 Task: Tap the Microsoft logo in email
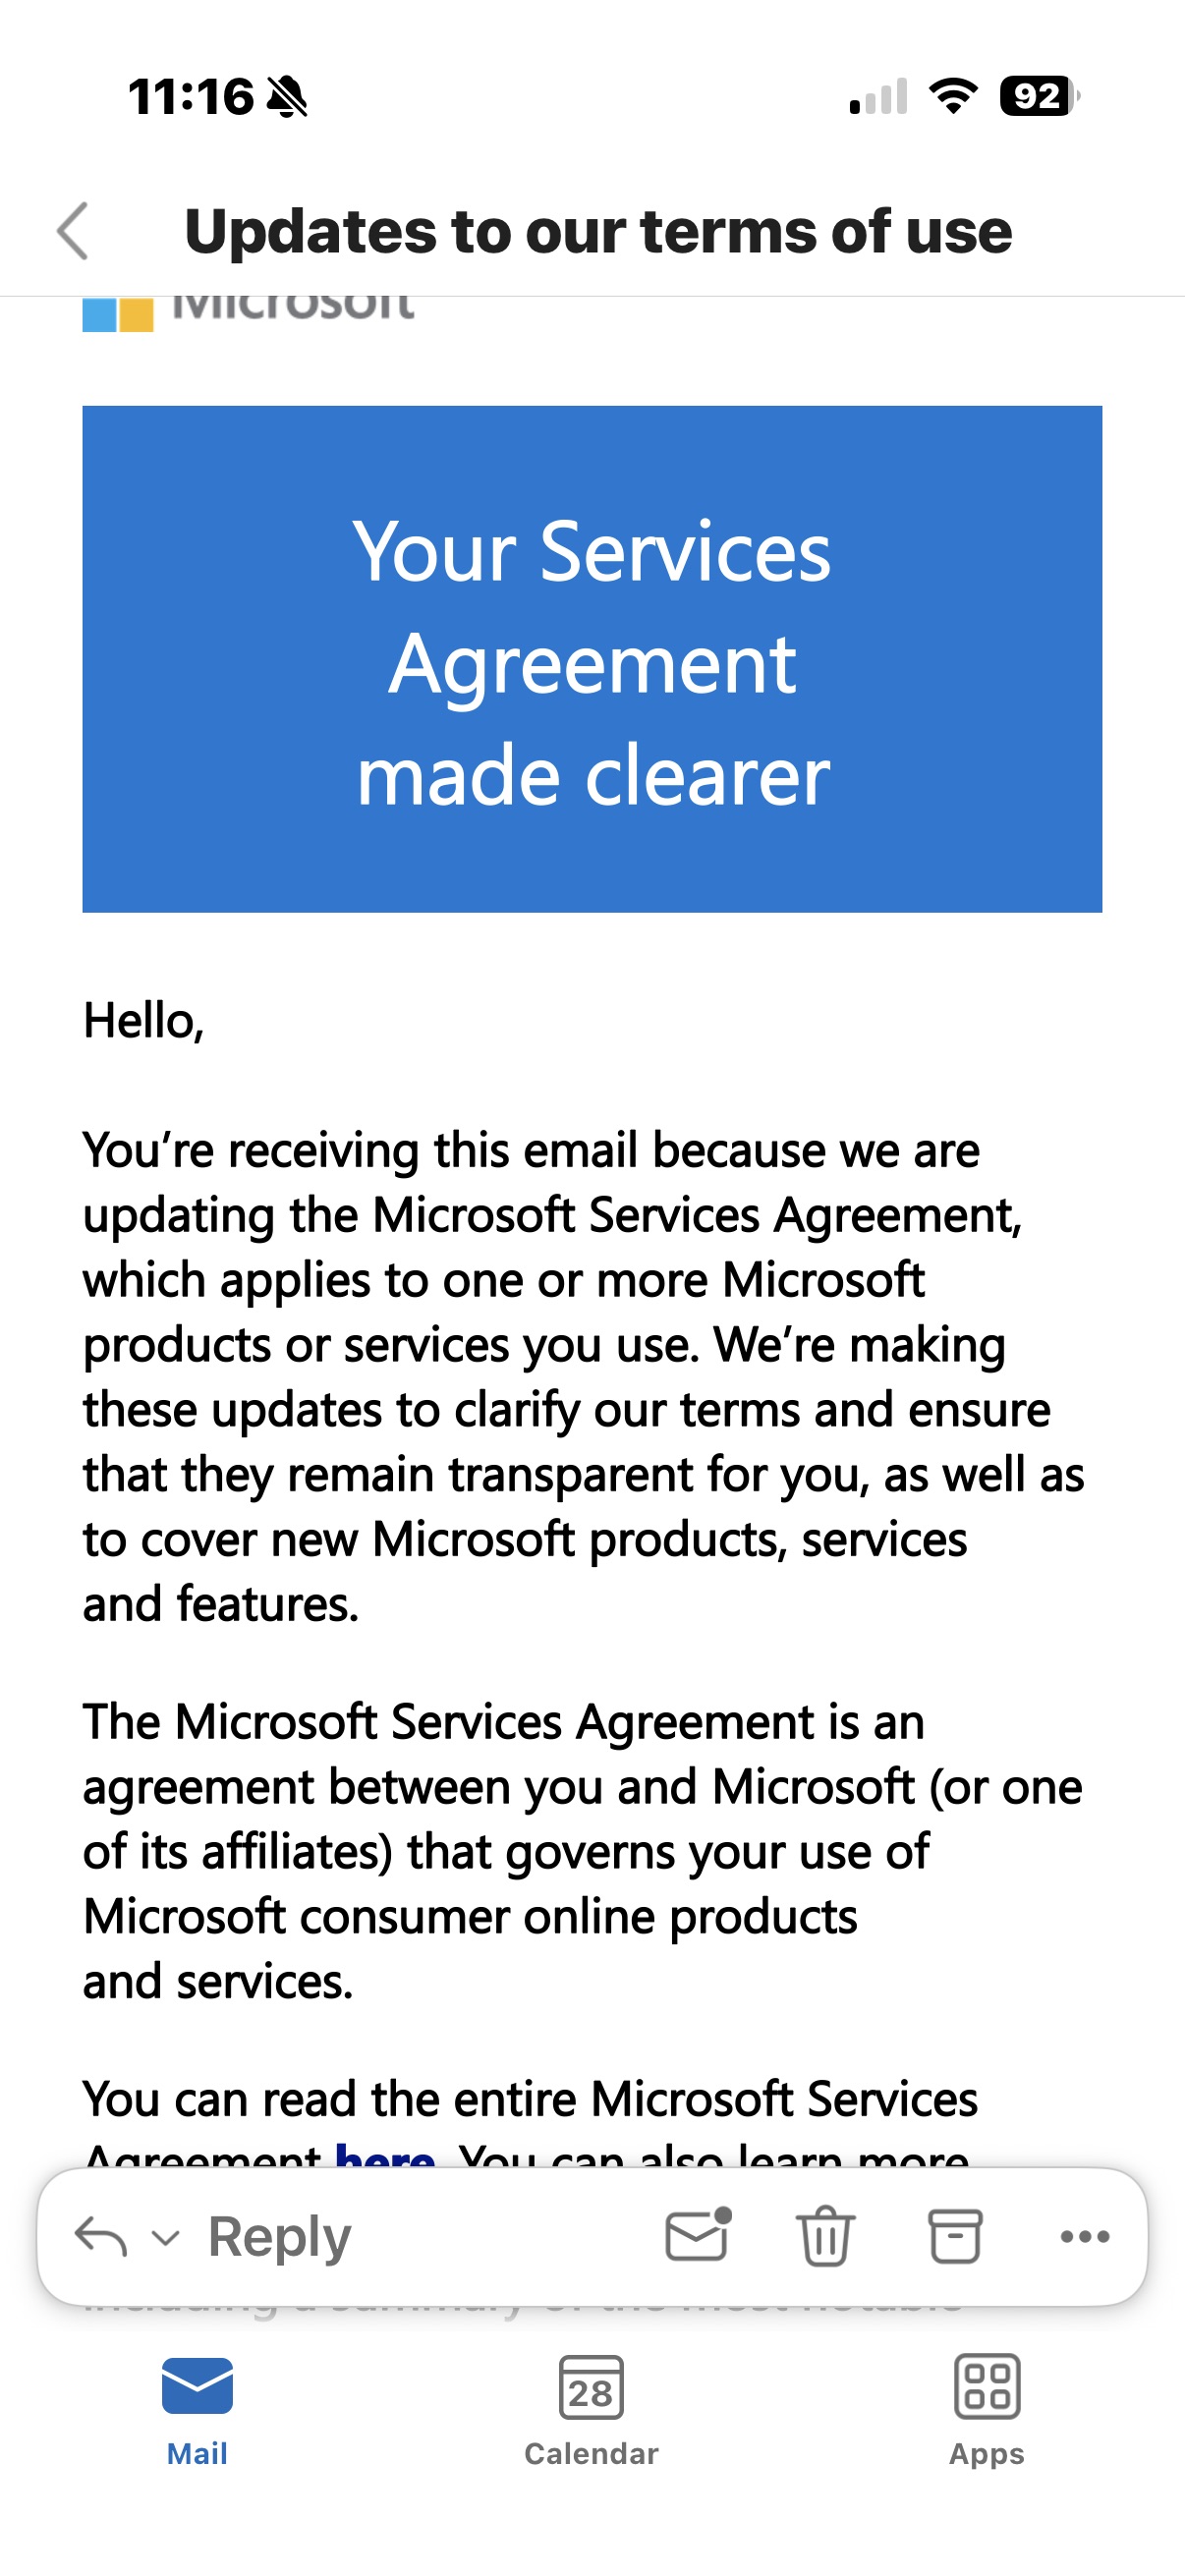[248, 312]
